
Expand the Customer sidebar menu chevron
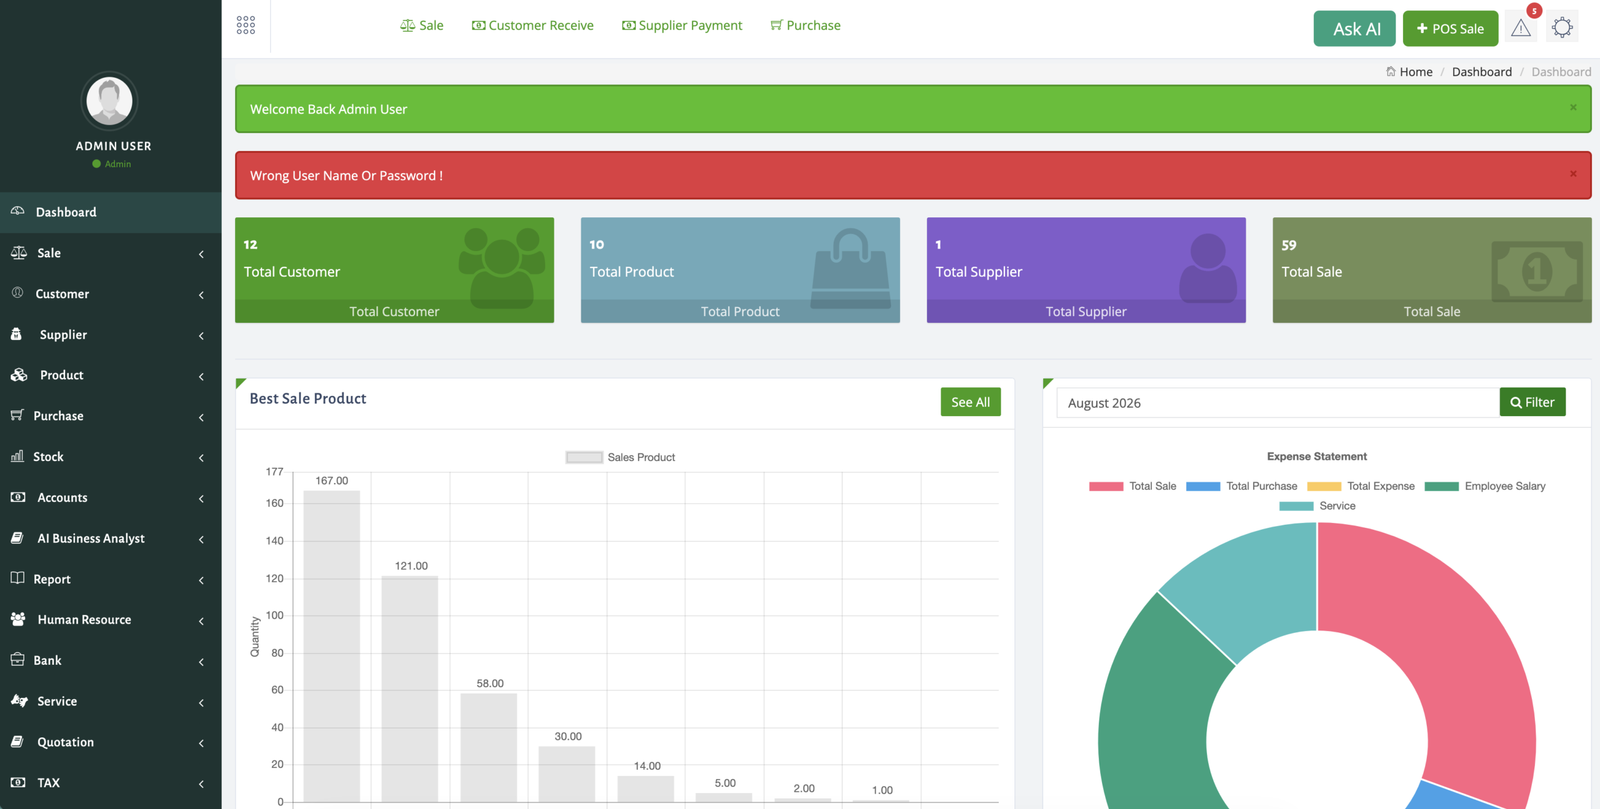(x=201, y=295)
